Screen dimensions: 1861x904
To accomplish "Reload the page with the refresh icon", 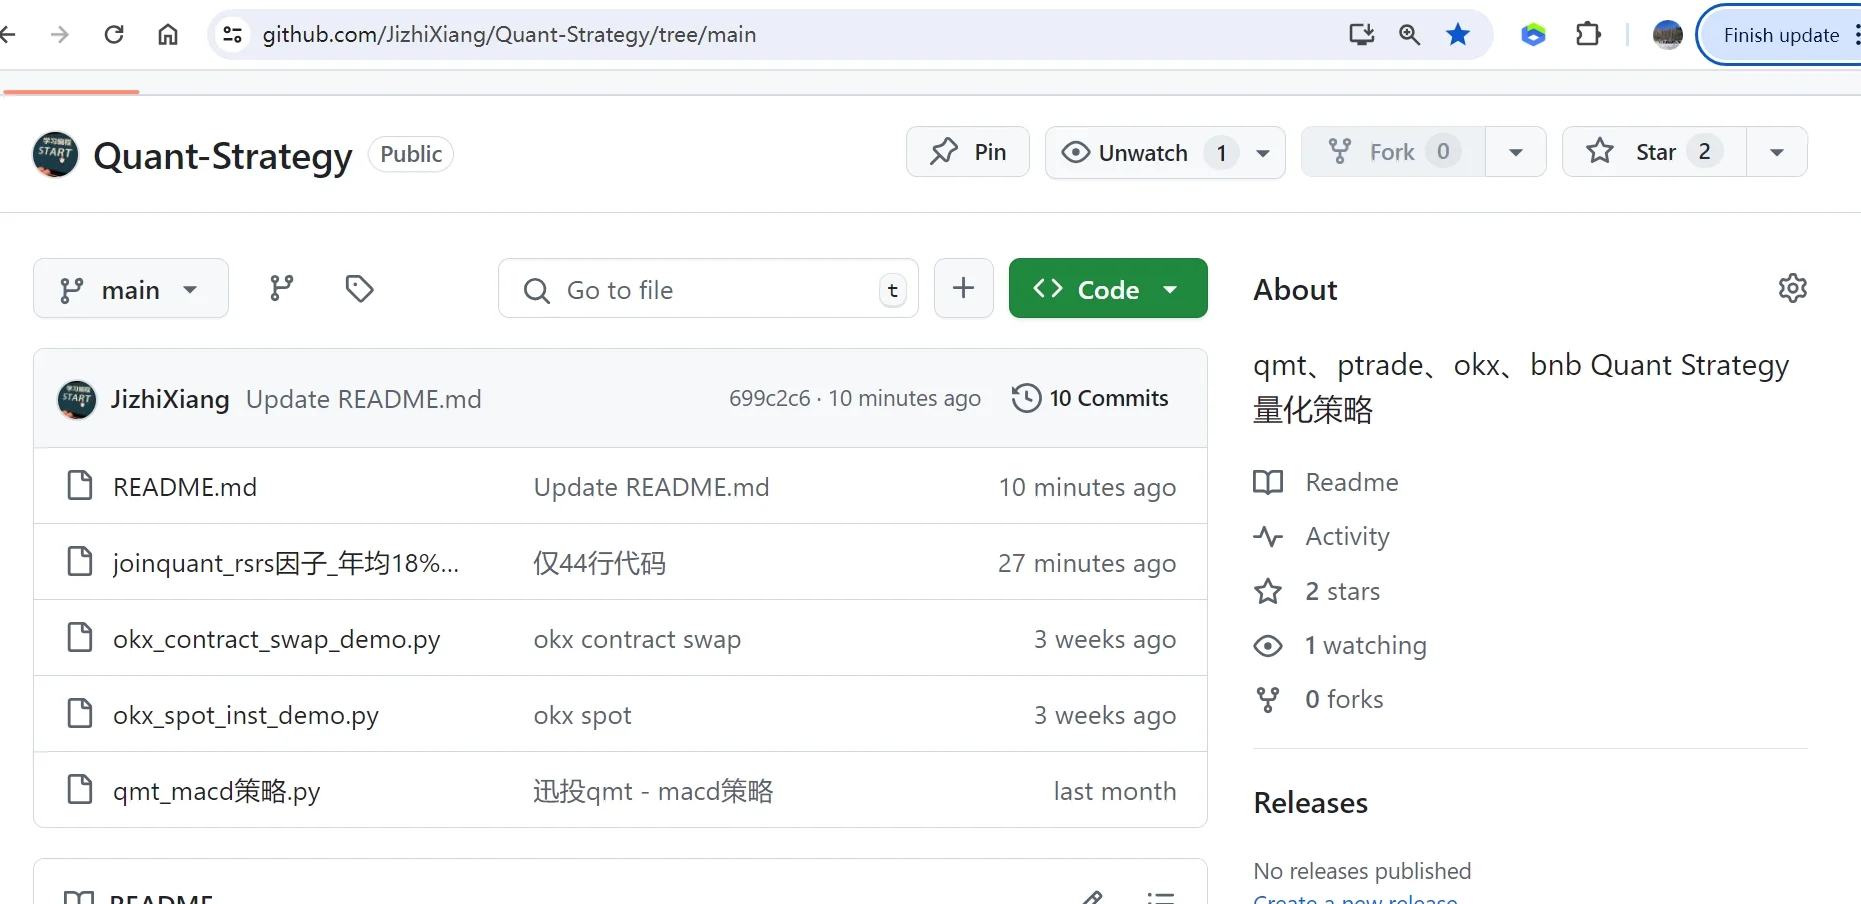I will pyautogui.click(x=114, y=35).
